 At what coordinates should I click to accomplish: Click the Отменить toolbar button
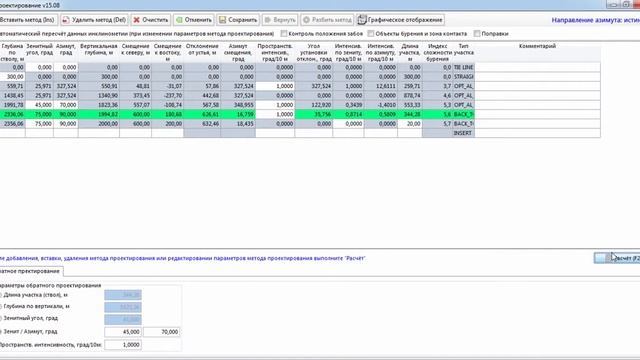[x=193, y=20]
